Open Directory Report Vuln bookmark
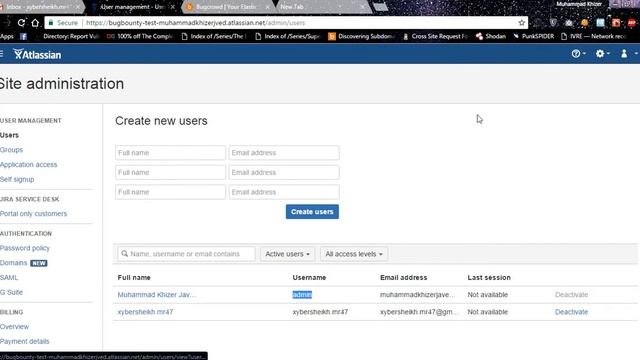 [71, 36]
